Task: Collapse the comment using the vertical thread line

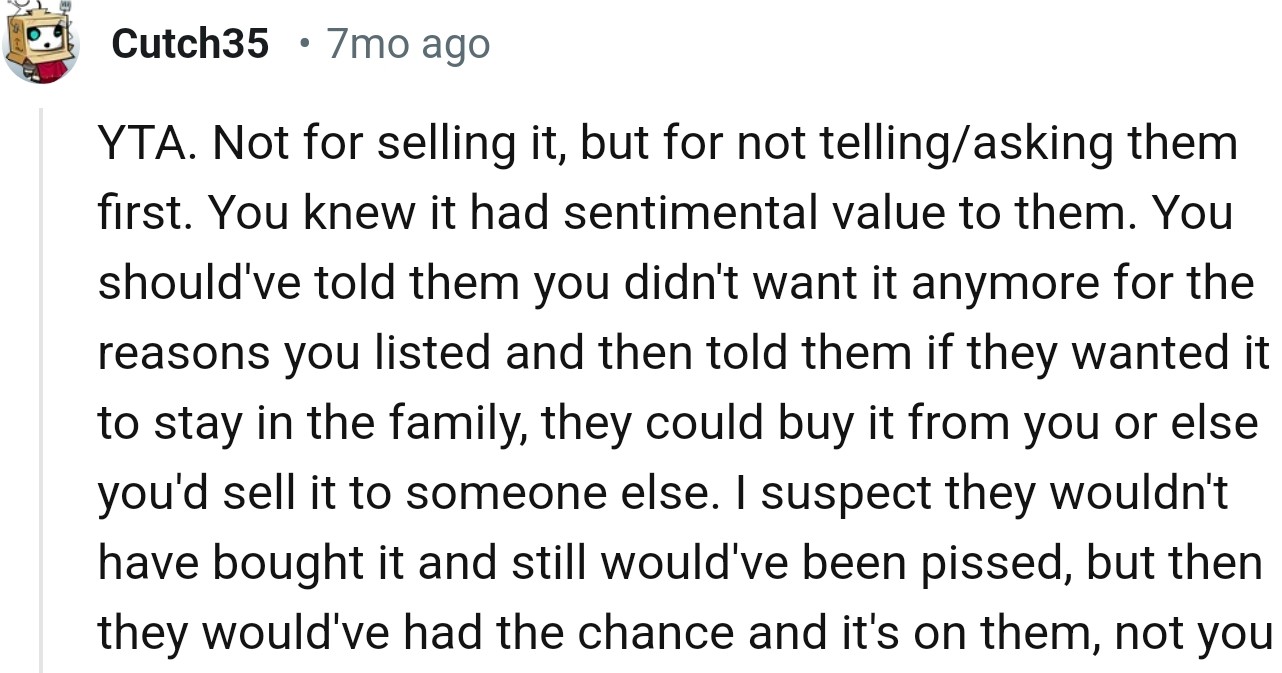Action: pyautogui.click(x=41, y=390)
